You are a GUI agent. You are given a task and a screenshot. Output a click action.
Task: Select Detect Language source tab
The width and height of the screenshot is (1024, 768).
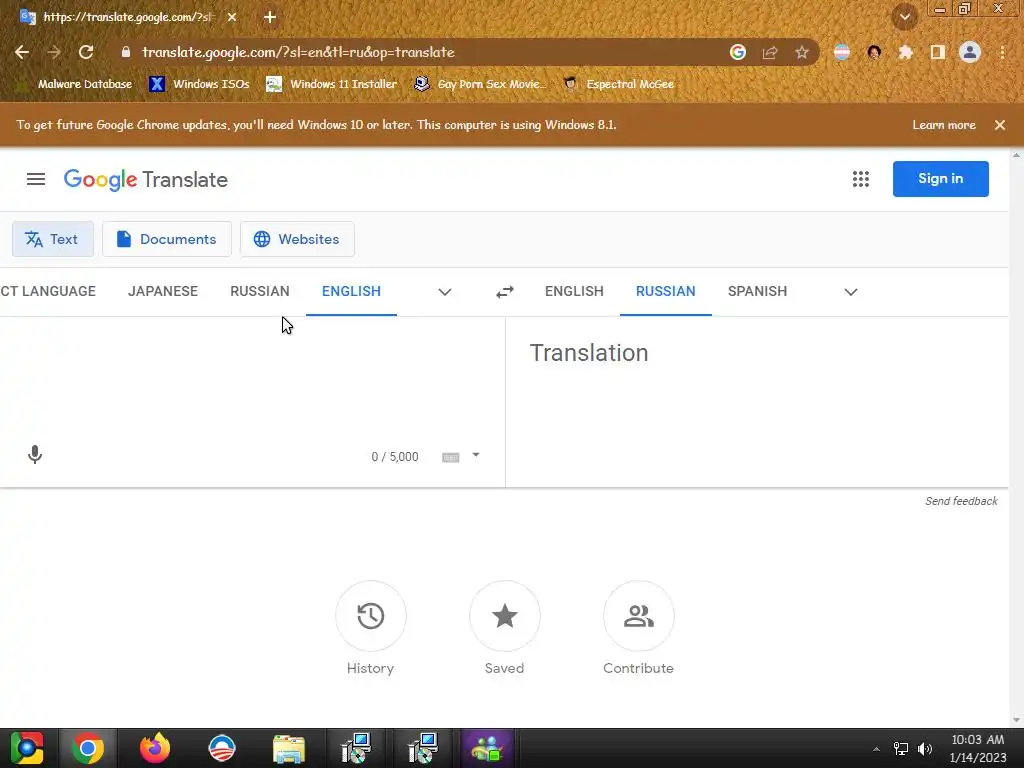pyautogui.click(x=48, y=291)
